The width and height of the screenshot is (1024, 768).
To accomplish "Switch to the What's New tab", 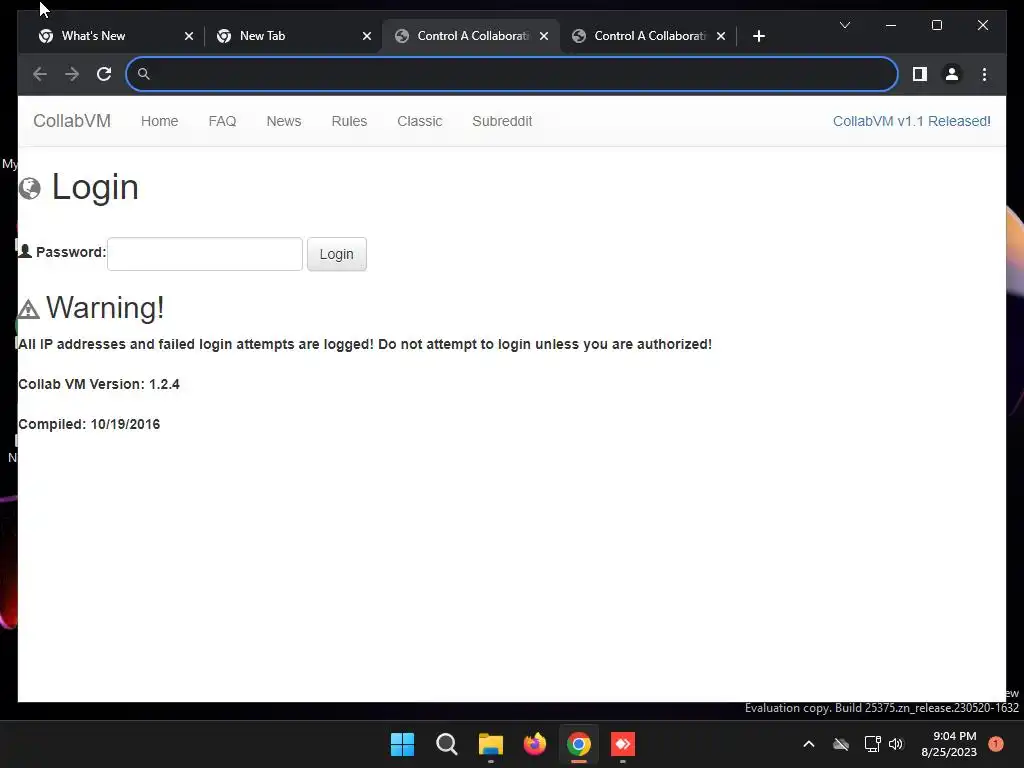I will pyautogui.click(x=114, y=36).
